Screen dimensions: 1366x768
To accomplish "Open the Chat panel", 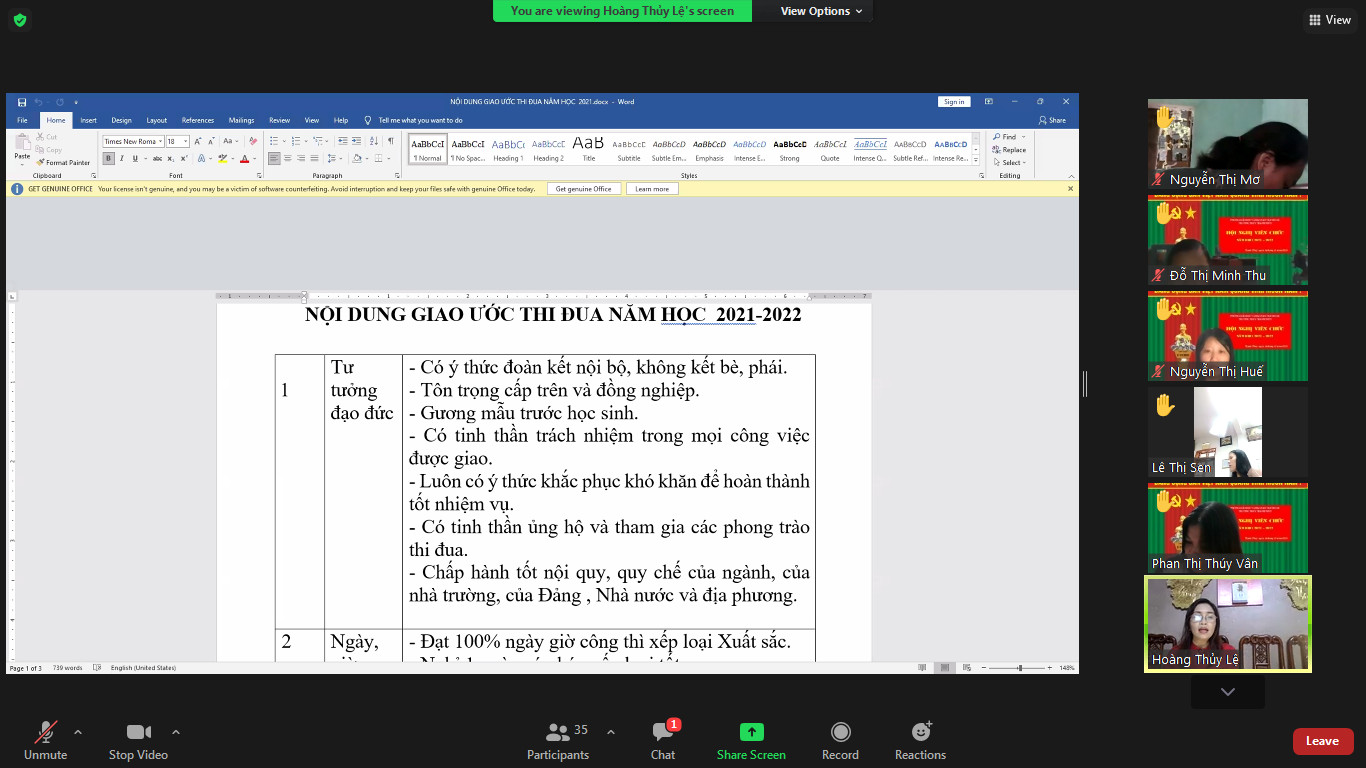I will [662, 733].
